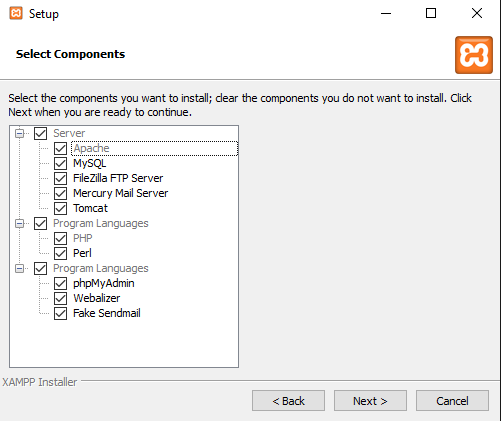Deselect the phpMyAdmin checkbox
Image resolution: width=501 pixels, height=421 pixels.
click(60, 283)
